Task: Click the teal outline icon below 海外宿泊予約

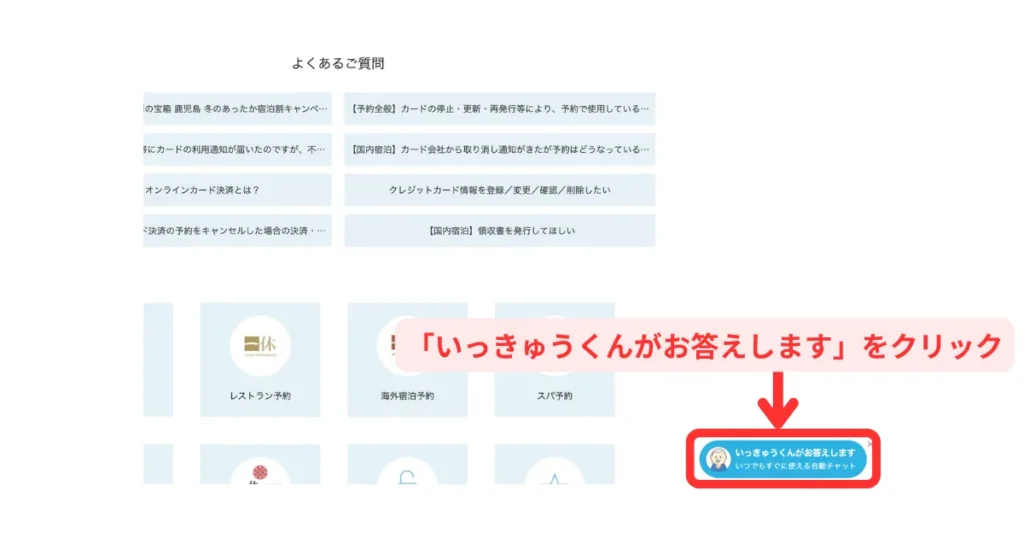Action: coord(407,474)
